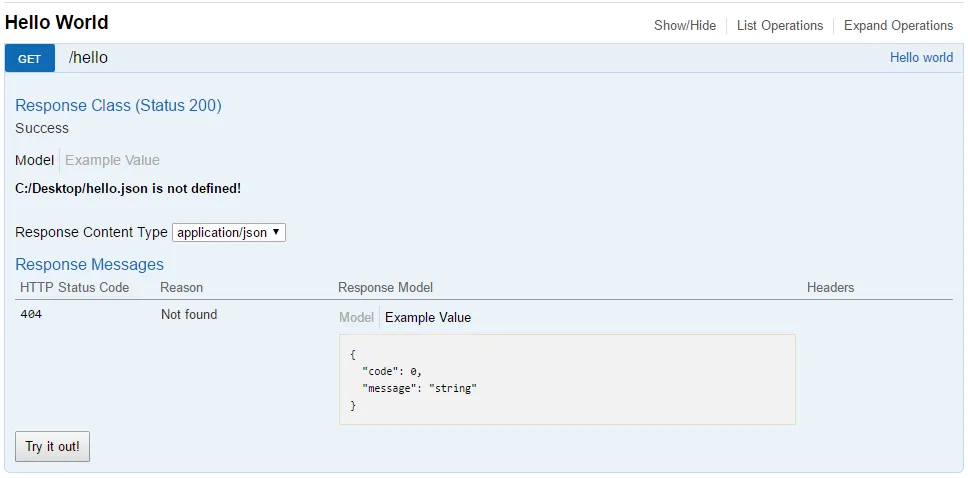Viewport: 968px width, 478px height.
Task: Click the 404 status code cell
Action: click(31, 314)
